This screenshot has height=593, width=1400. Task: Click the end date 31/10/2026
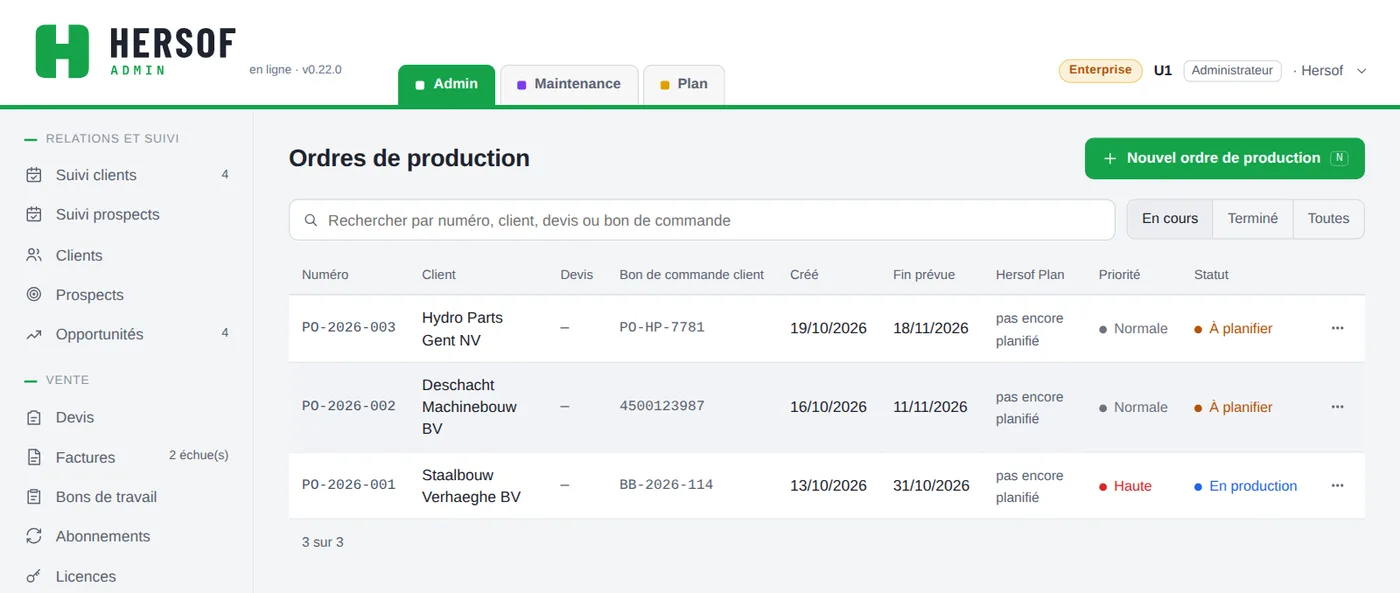(931, 486)
